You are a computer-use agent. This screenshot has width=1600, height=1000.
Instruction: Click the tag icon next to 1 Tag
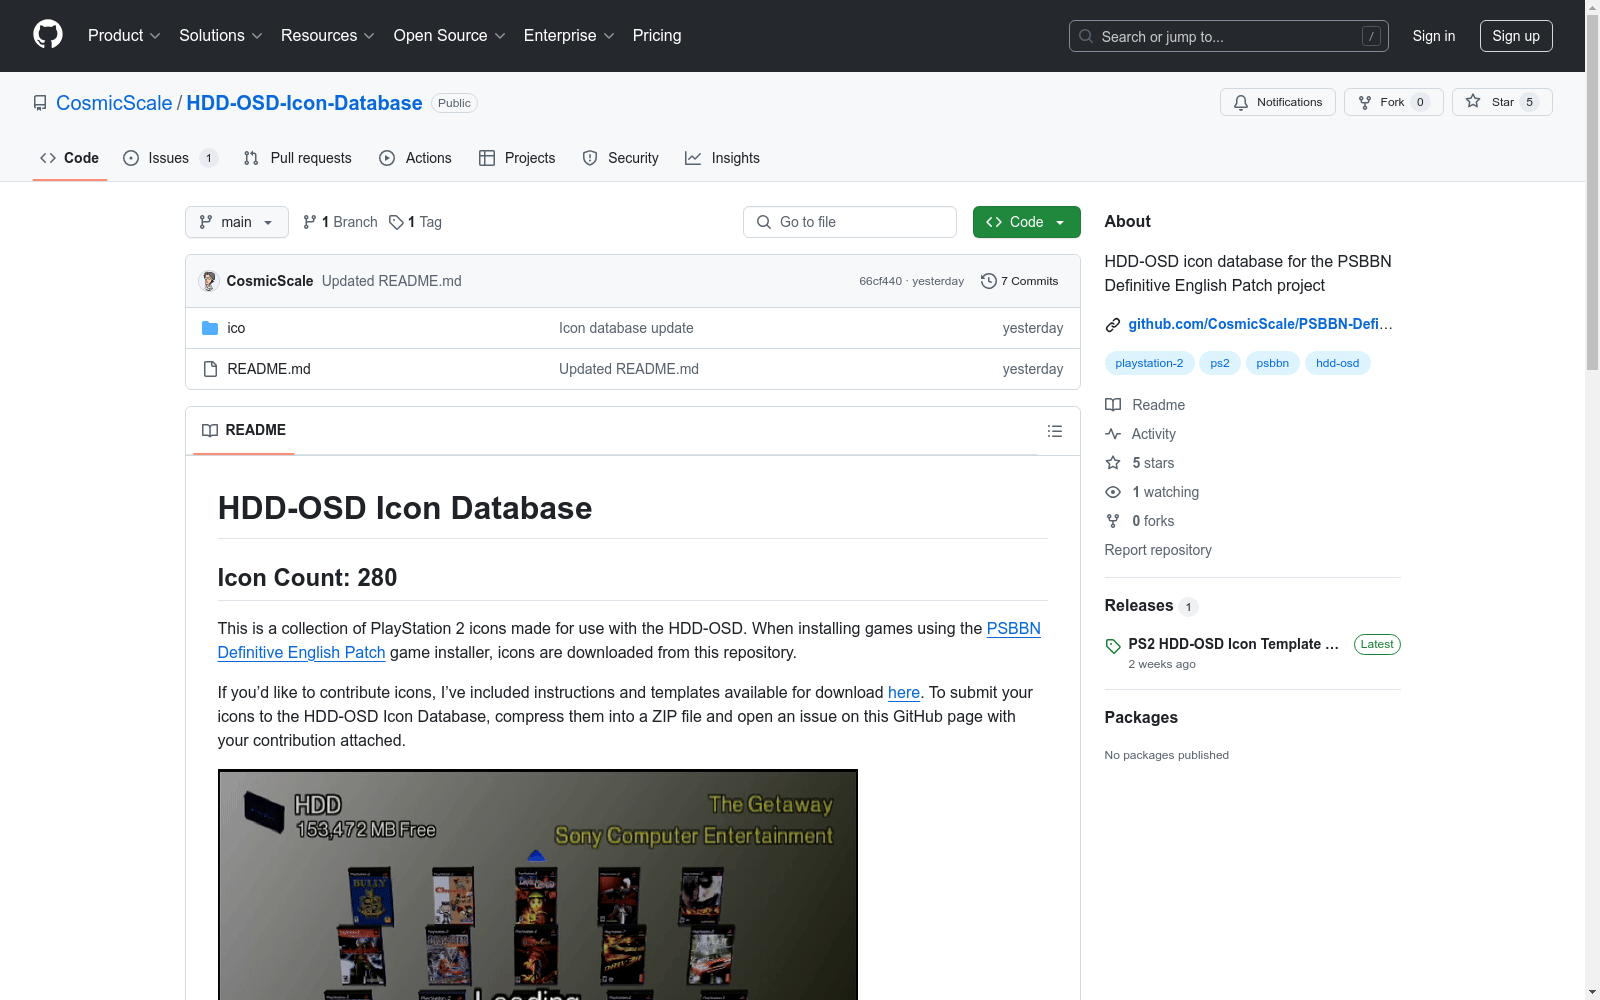[x=396, y=222]
